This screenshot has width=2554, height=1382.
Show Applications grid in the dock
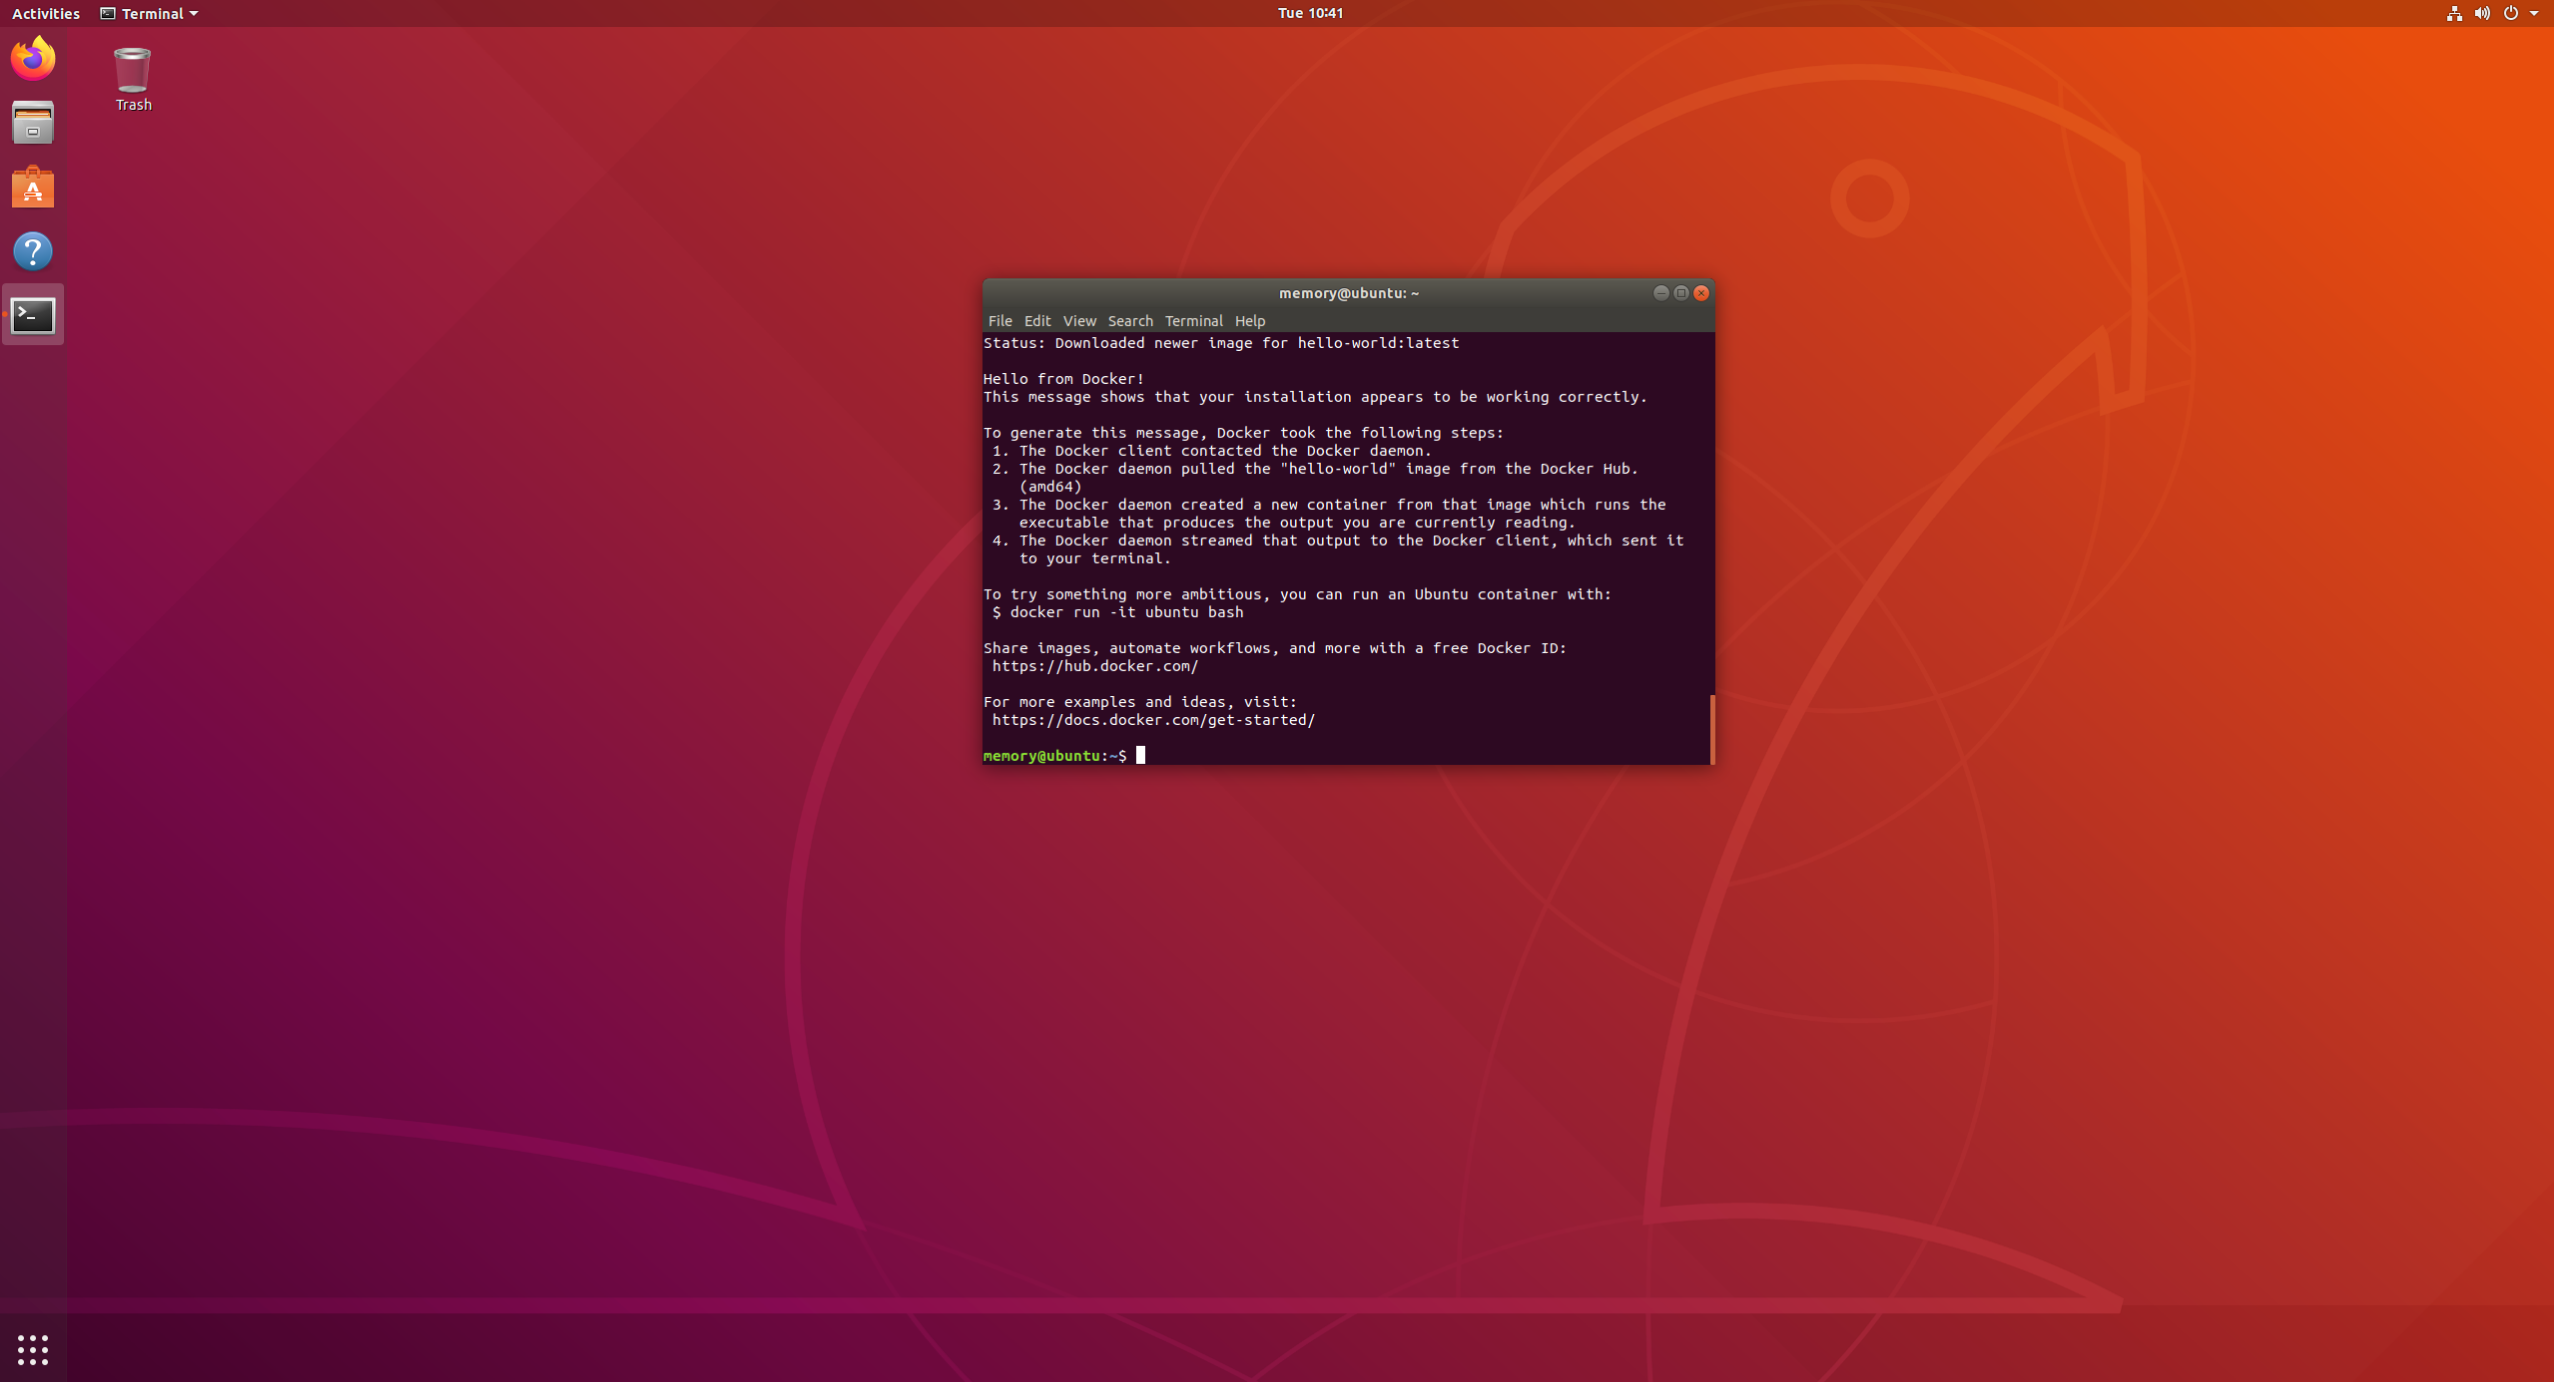pyautogui.click(x=33, y=1349)
